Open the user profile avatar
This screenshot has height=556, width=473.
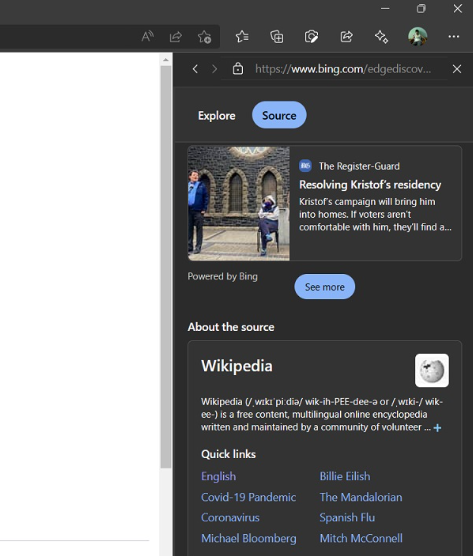point(418,36)
